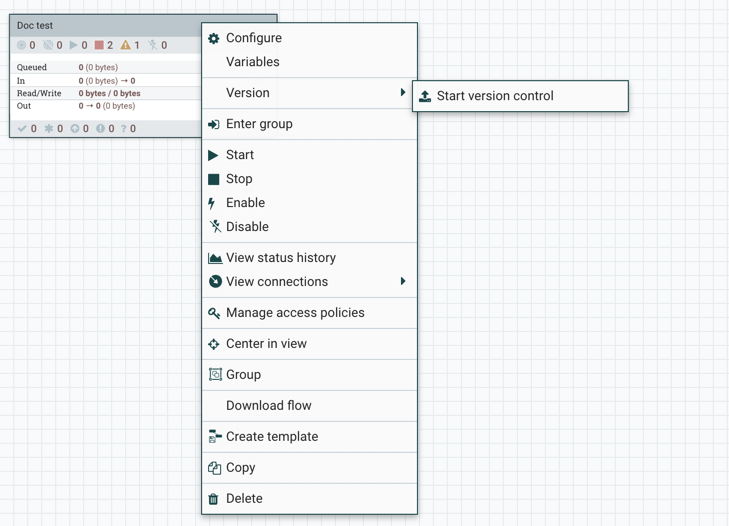This screenshot has height=526, width=729.
Task: Click the Center in view crosshair icon
Action: (x=214, y=344)
